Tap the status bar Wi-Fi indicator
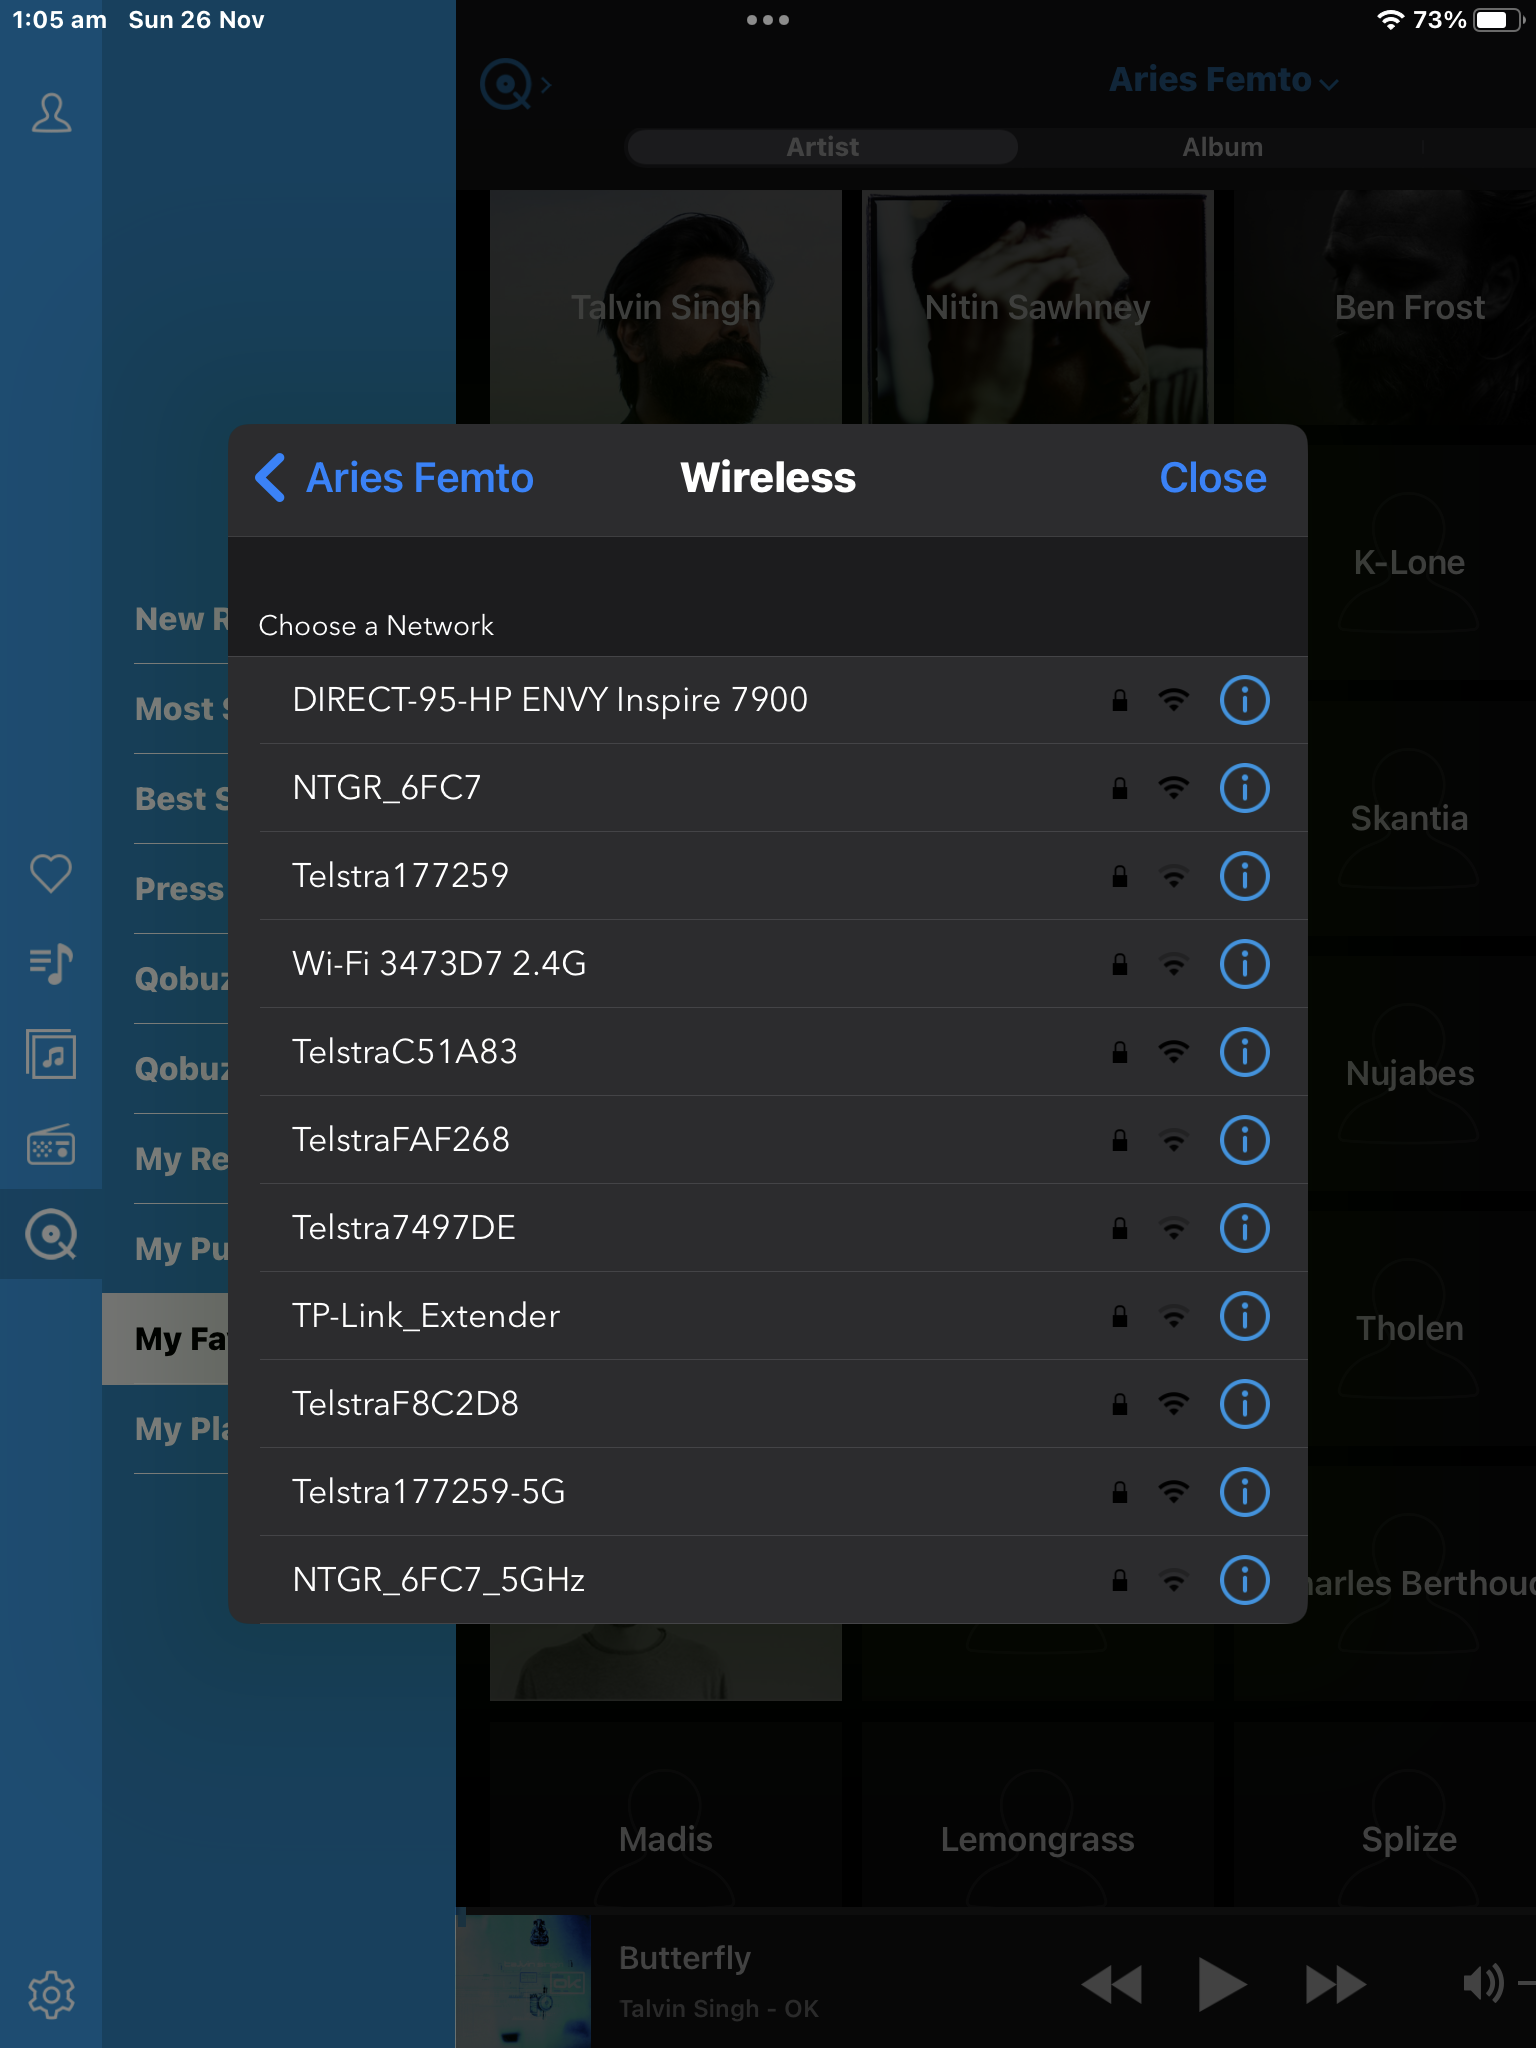This screenshot has height=2048, width=1536. tap(1390, 20)
